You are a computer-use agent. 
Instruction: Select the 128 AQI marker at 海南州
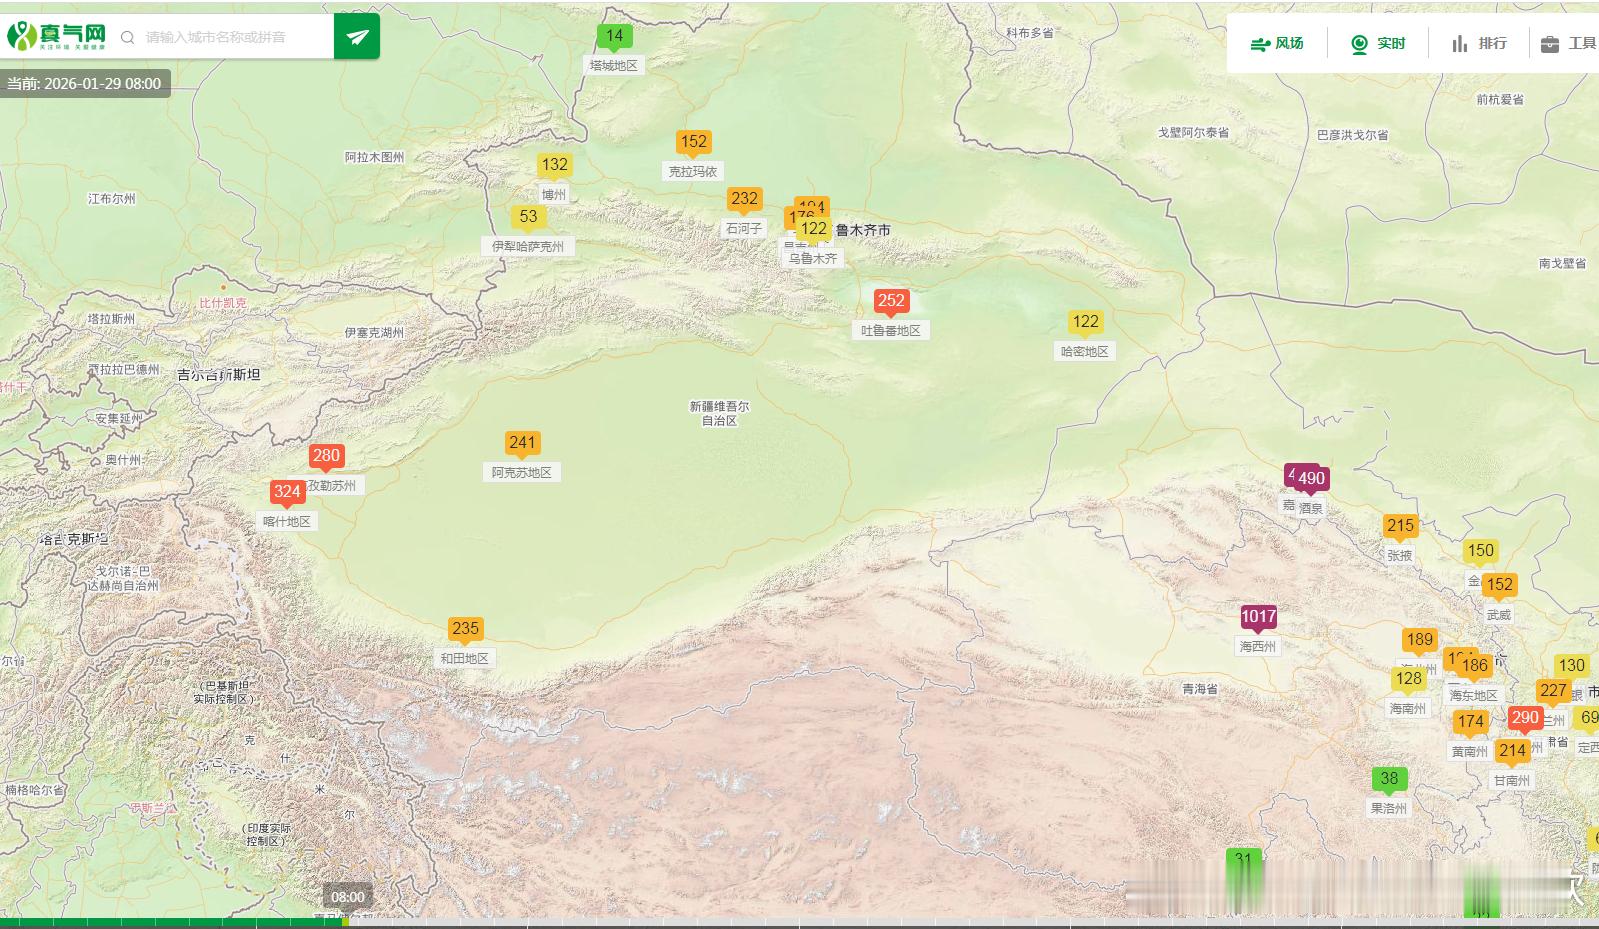(x=1408, y=679)
